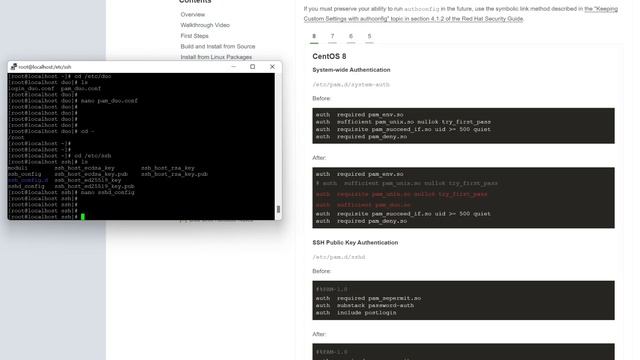Click the green terminal cursor prompt

click(83, 217)
